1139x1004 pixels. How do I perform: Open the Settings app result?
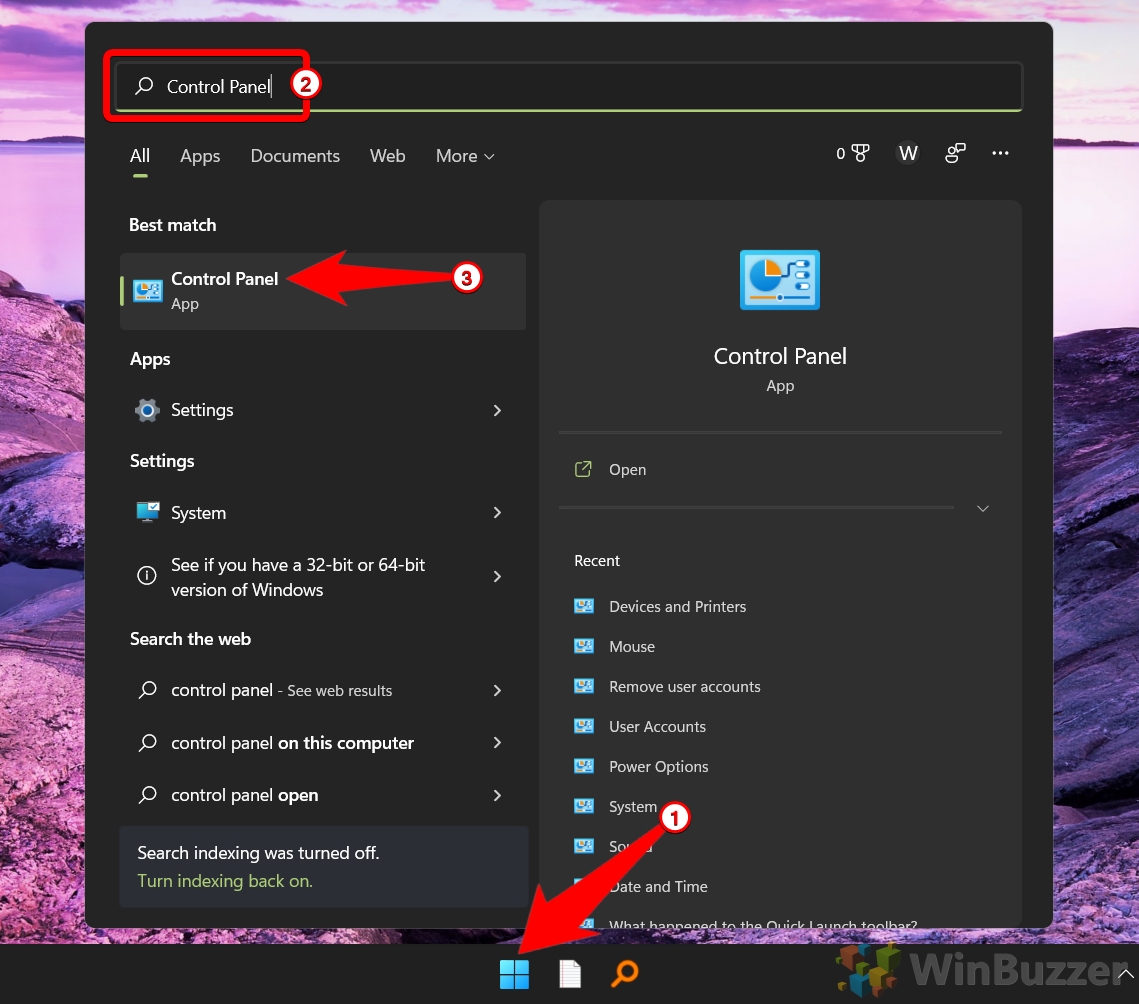click(x=323, y=410)
